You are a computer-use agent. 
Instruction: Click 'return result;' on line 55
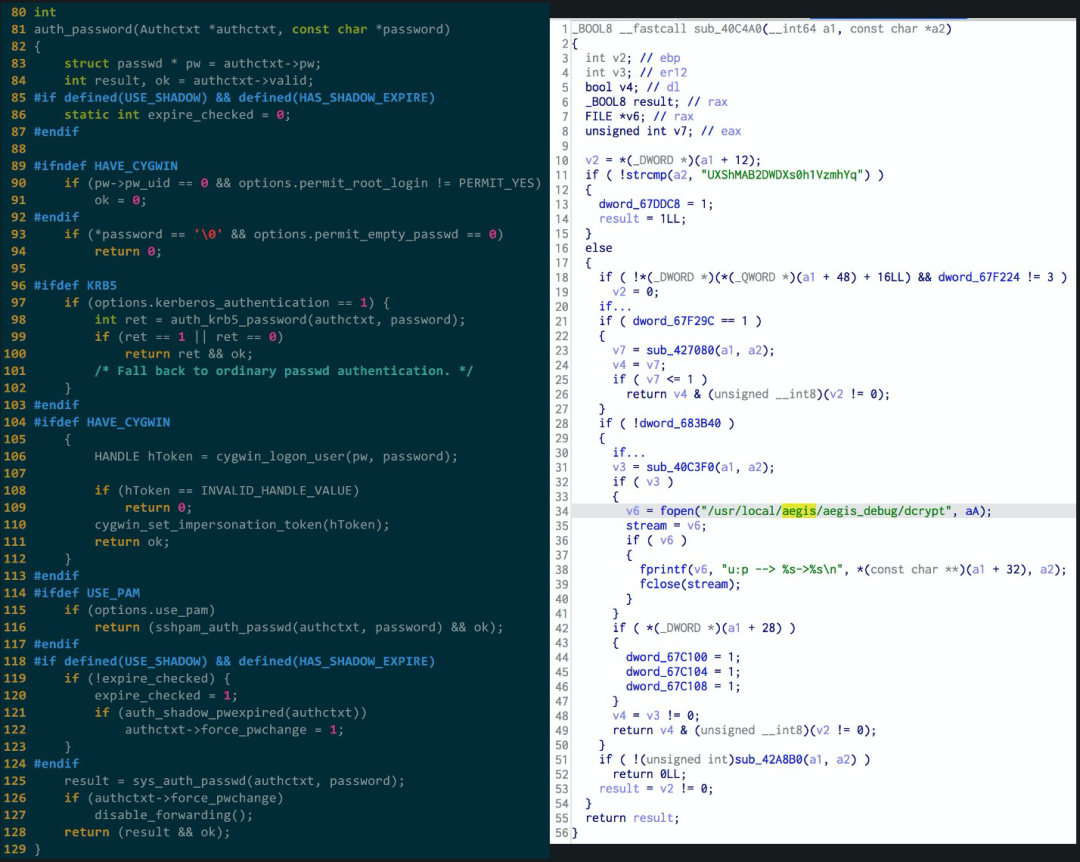point(632,818)
